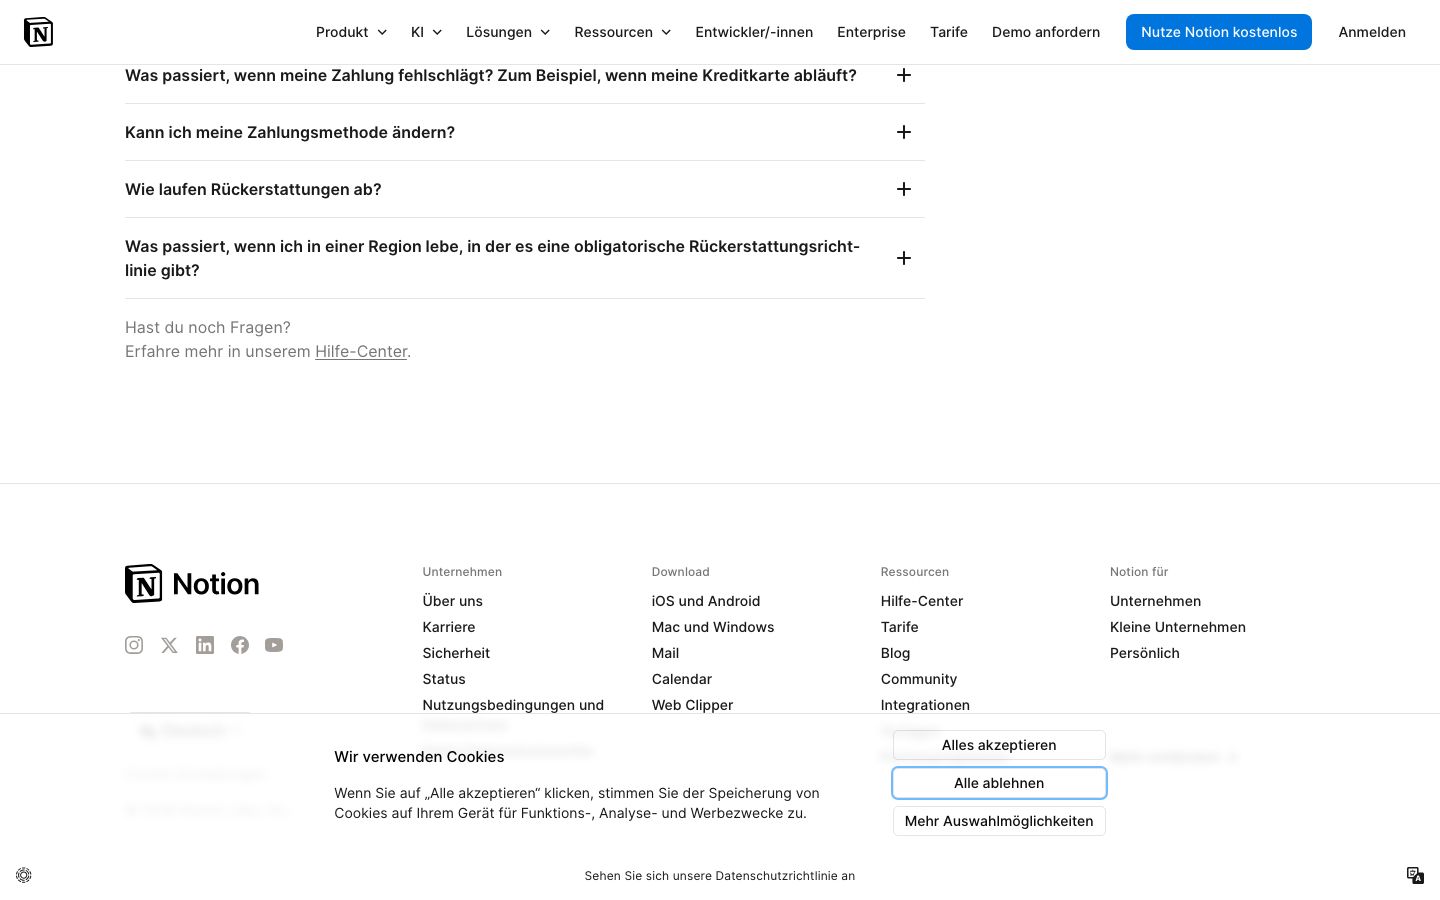This screenshot has height=900, width=1440.
Task: Click the translate icon at bottom right
Action: 1415,875
